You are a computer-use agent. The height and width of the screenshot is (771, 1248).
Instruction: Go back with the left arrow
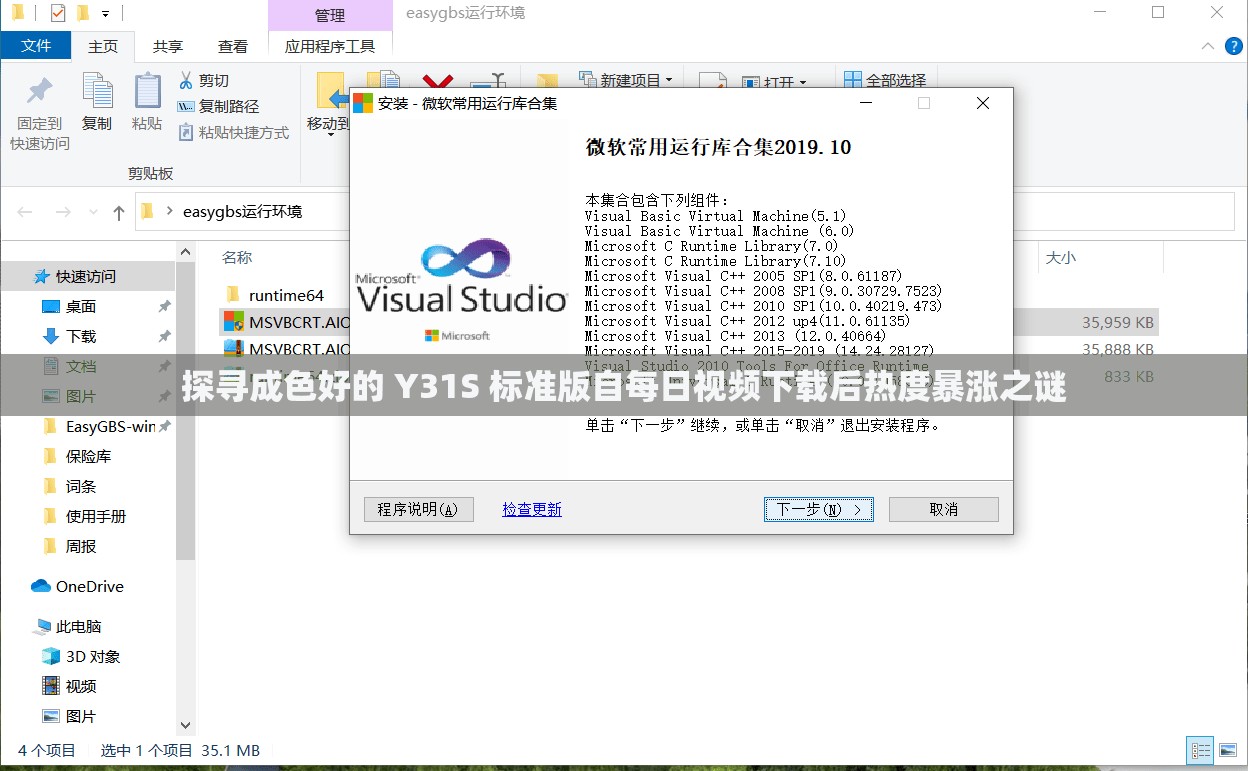pyautogui.click(x=25, y=212)
